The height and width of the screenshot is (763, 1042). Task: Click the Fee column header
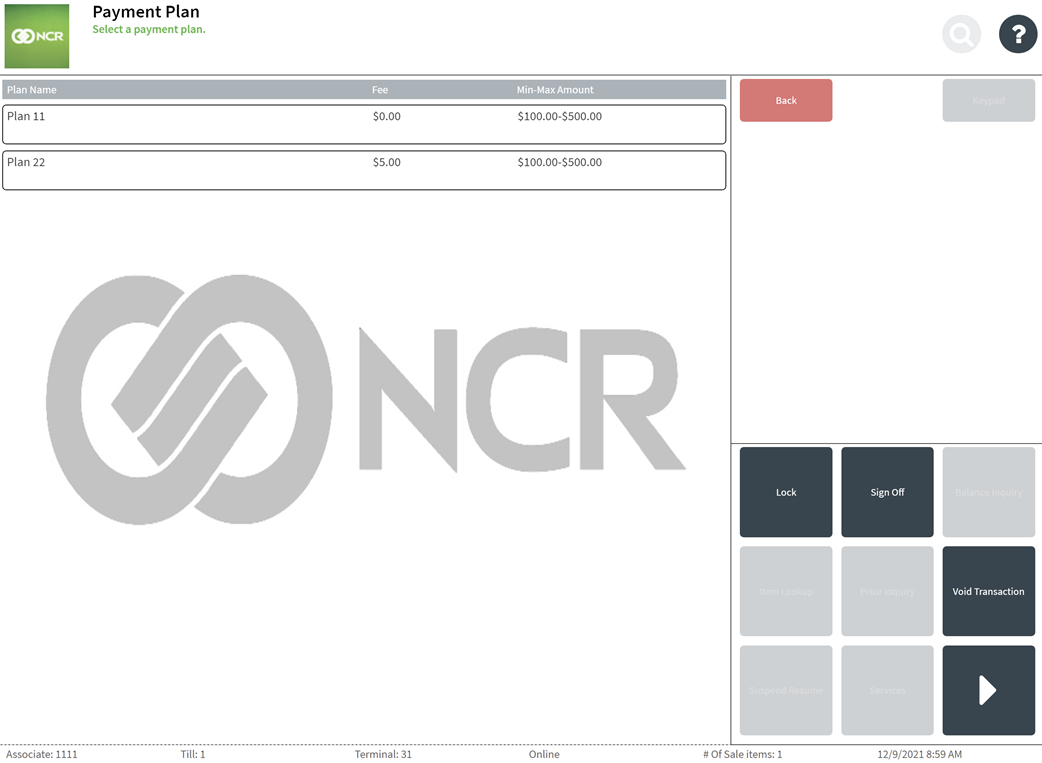[380, 90]
